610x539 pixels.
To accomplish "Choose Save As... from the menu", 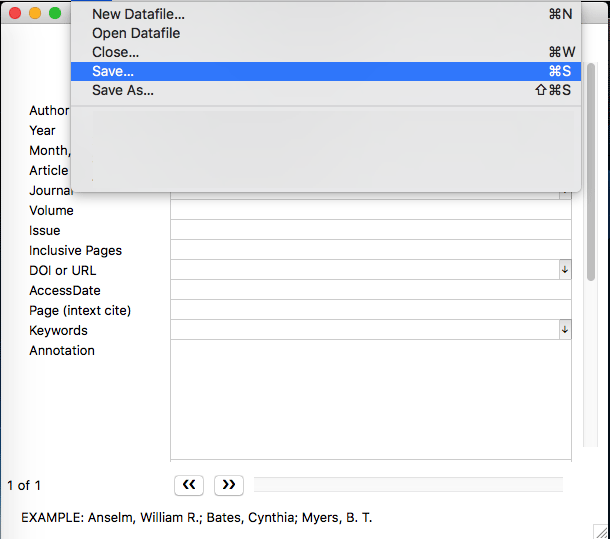I will click(x=122, y=90).
